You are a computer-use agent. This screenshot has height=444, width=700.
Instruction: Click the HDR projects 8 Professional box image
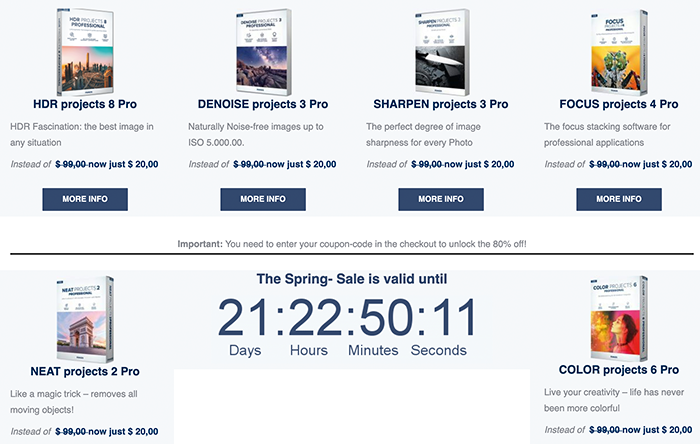click(x=85, y=52)
